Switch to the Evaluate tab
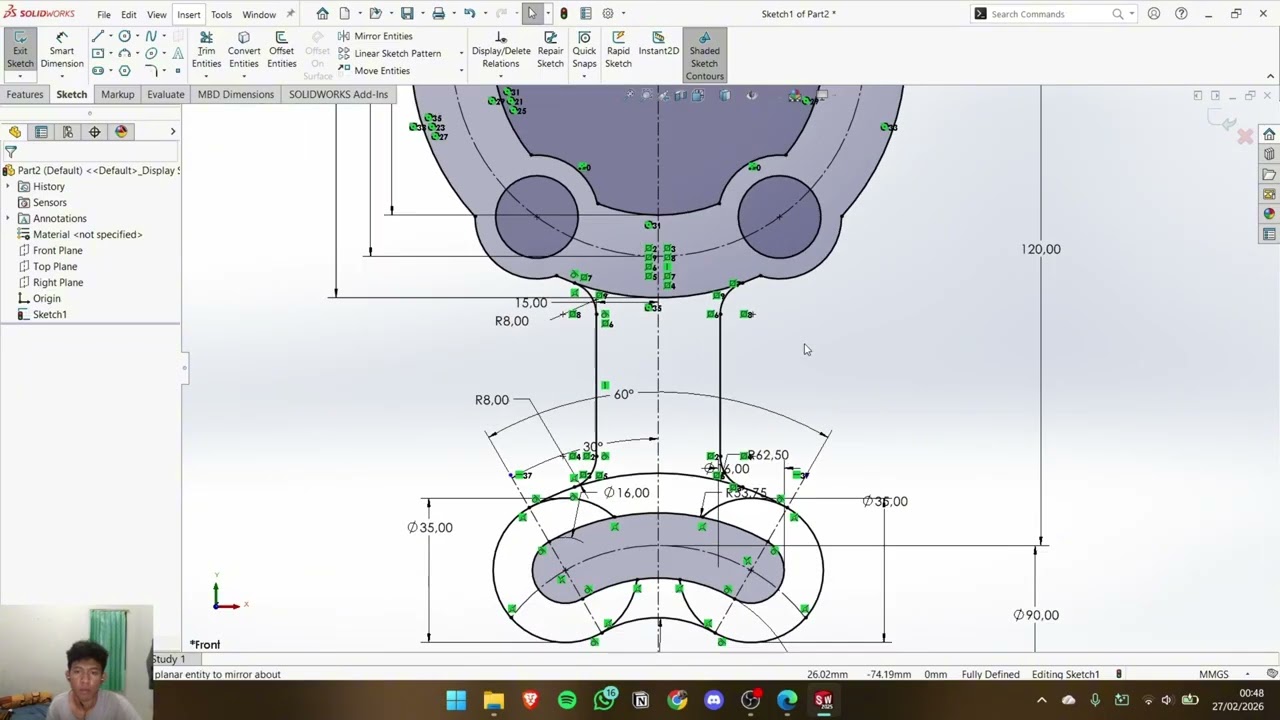The image size is (1280, 720). 166,94
